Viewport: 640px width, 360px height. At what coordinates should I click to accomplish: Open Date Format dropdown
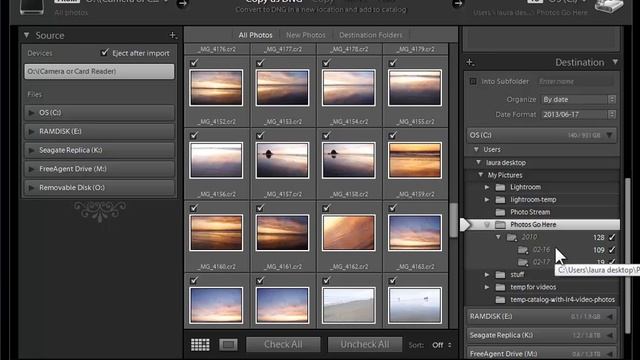578,115
